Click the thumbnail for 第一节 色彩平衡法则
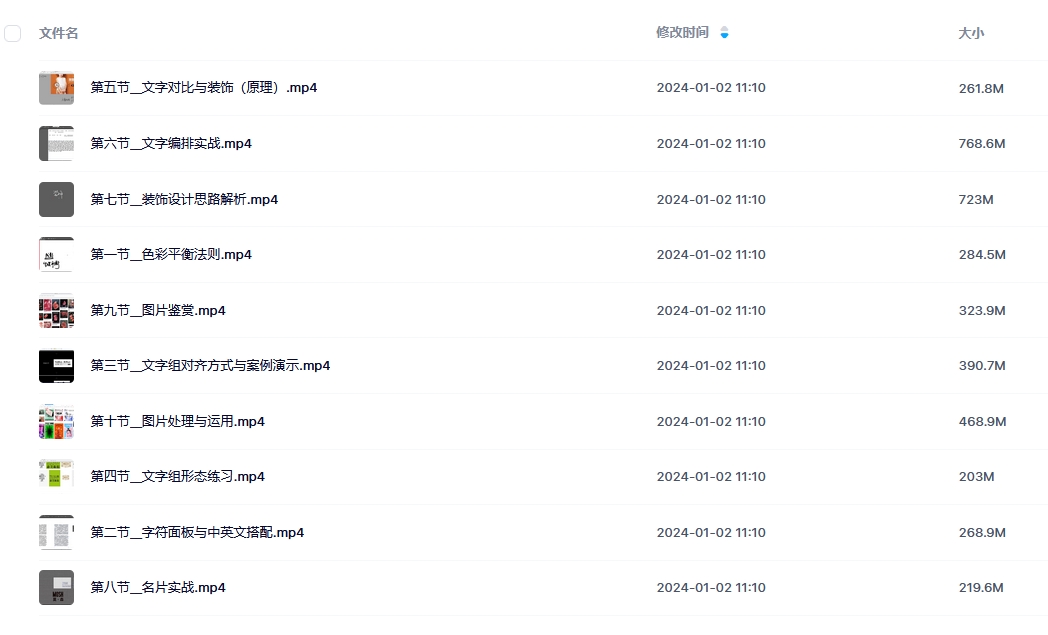The width and height of the screenshot is (1048, 635). tap(57, 255)
